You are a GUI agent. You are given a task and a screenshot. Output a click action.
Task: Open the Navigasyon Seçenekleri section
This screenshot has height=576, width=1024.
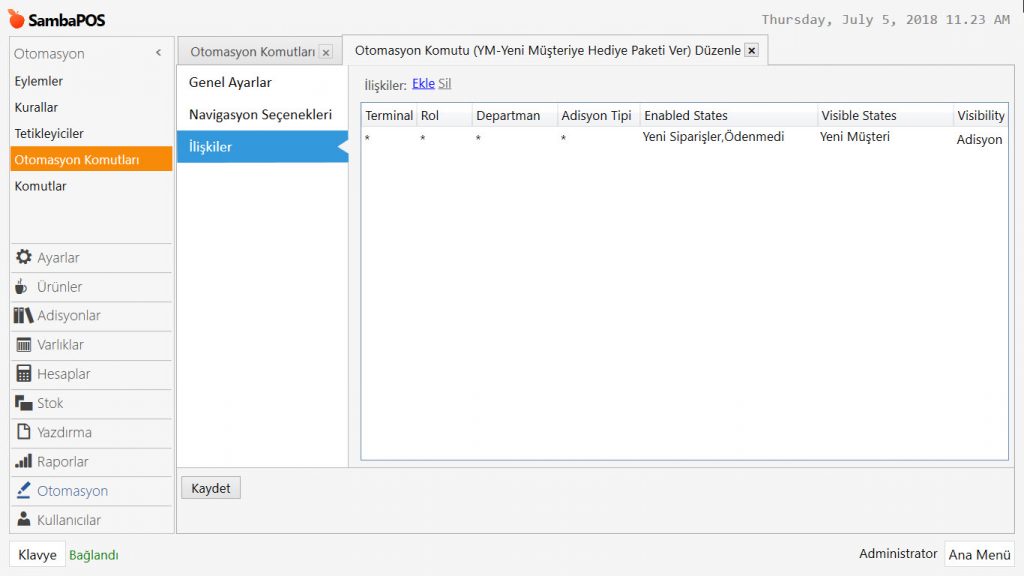(260, 115)
